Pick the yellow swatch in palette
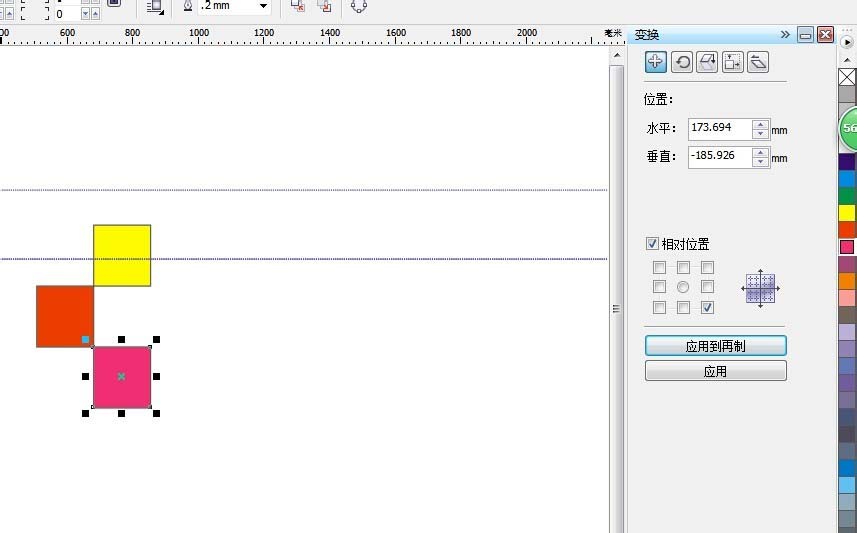Viewport: 857px width, 533px height. (847, 213)
